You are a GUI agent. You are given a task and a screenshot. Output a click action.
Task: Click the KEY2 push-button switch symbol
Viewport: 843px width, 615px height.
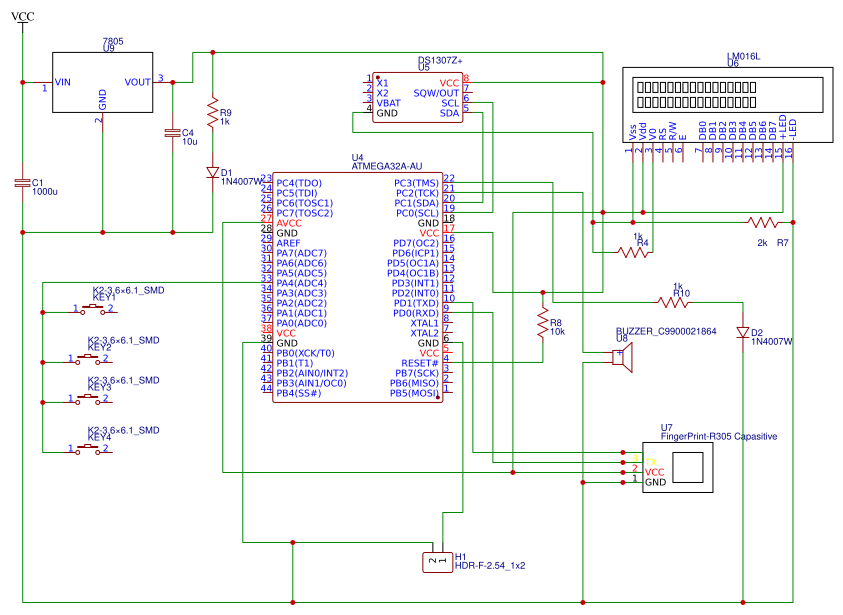click(x=88, y=359)
